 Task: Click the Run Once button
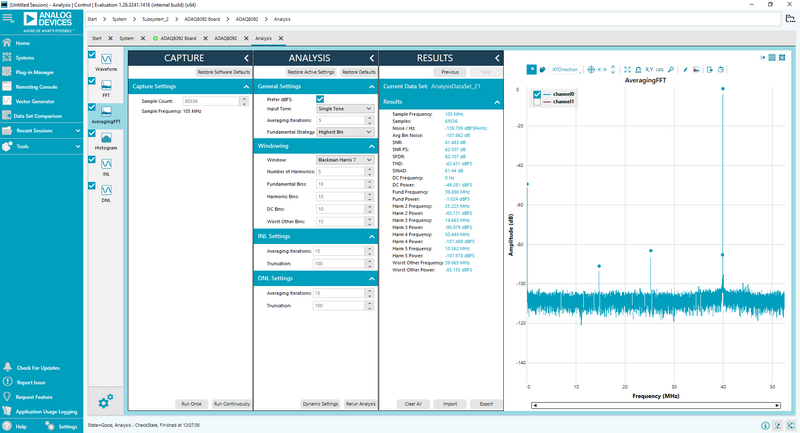(190, 403)
